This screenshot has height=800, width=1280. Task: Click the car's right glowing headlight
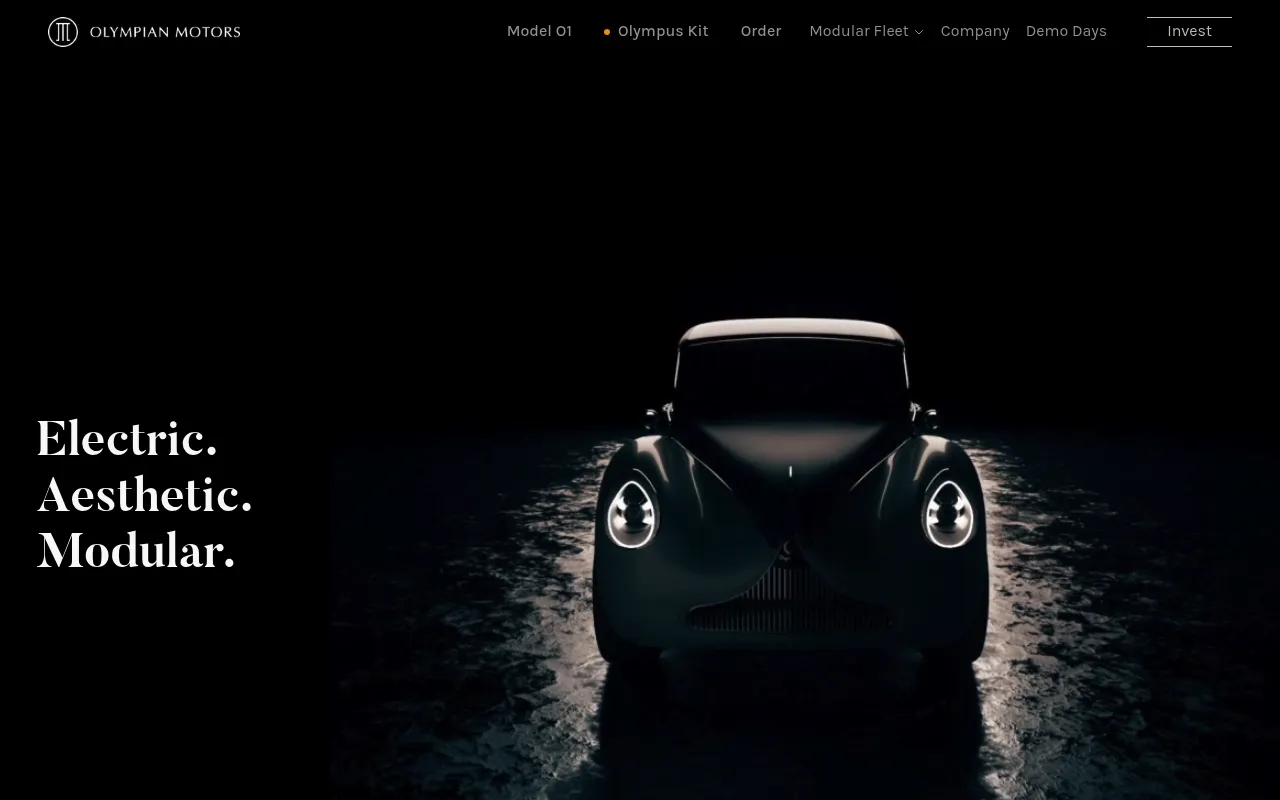coord(949,514)
